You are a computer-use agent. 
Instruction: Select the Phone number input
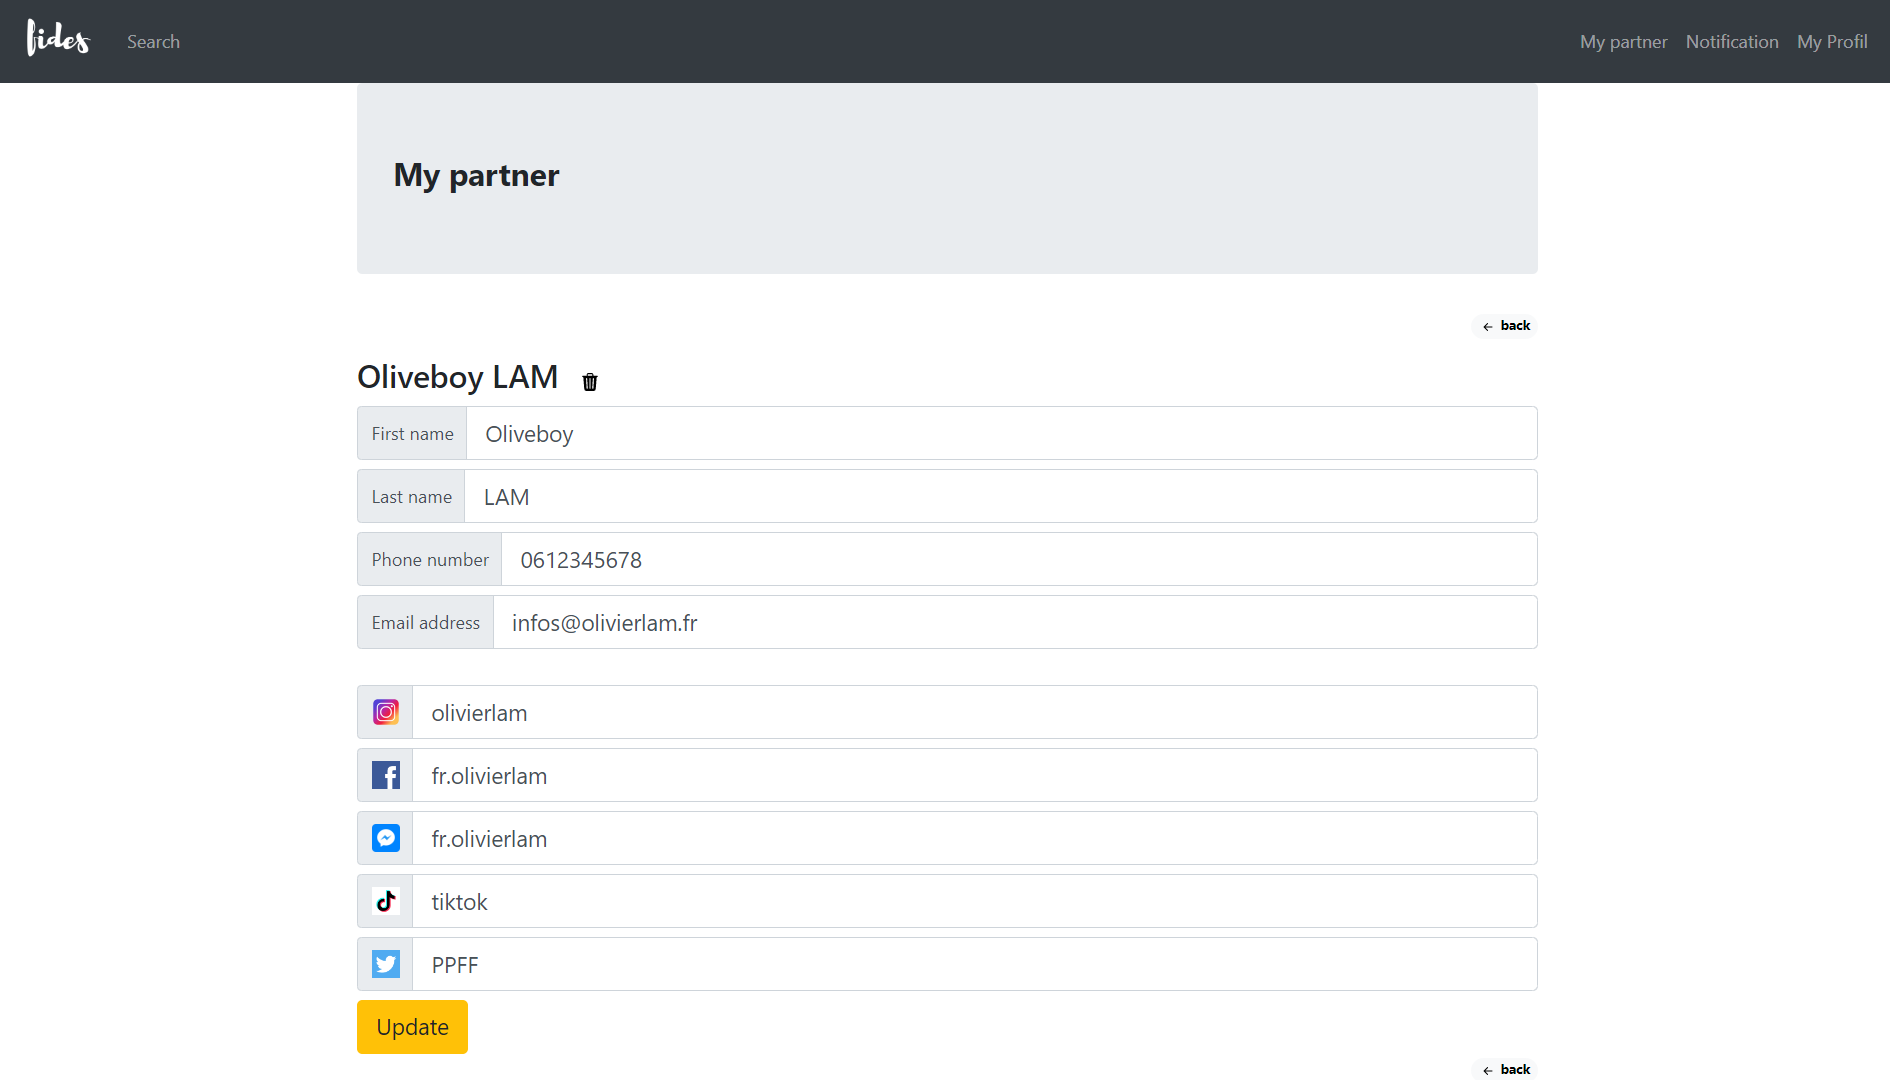1018,560
